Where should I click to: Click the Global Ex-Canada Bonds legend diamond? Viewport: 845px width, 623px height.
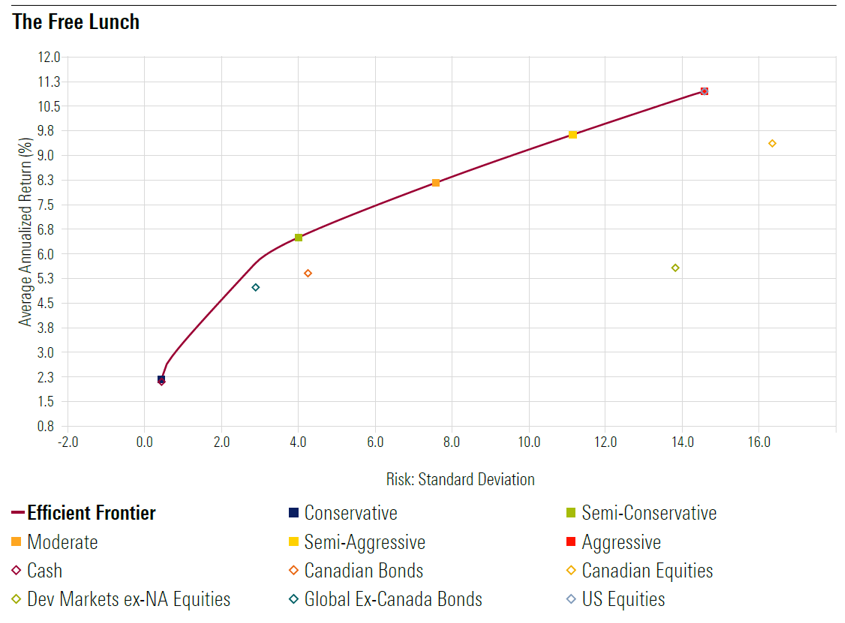pos(293,600)
